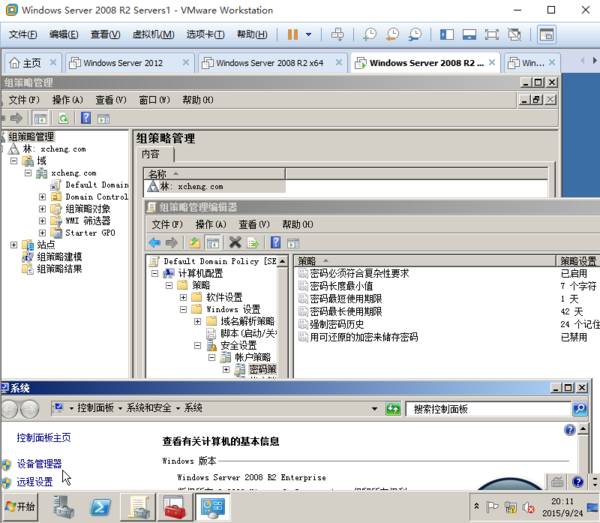Expand the 软件设置 node
The width and height of the screenshot is (600, 523).
[x=183, y=297]
